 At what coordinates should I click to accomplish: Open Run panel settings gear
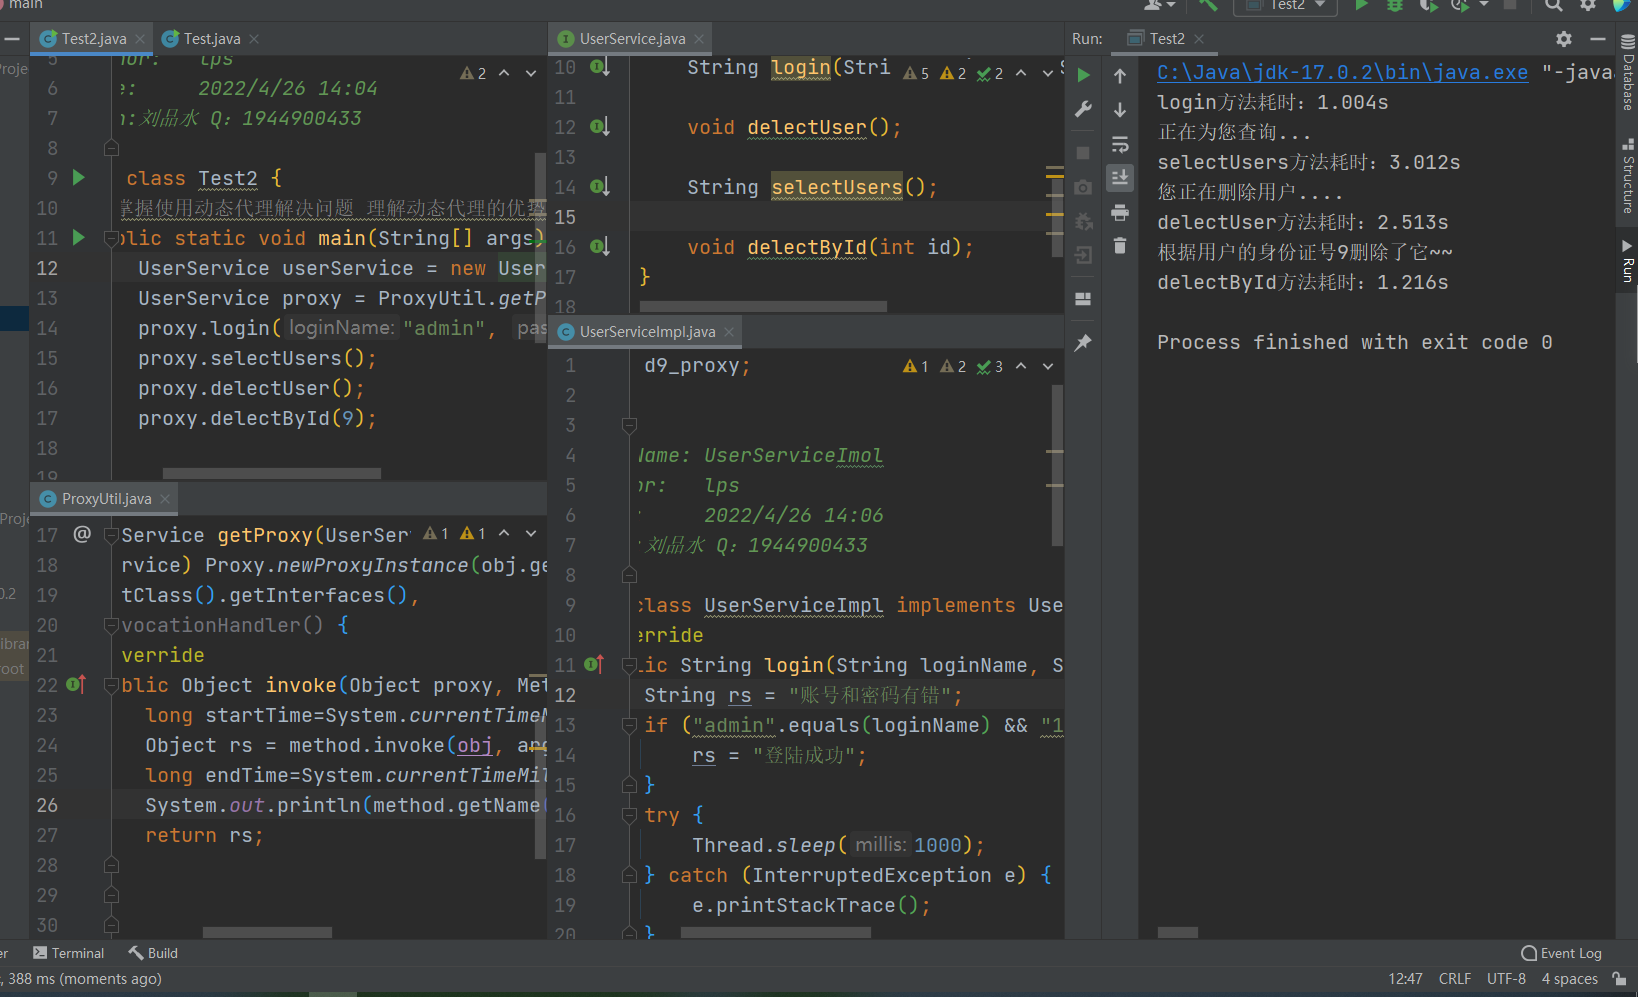click(x=1564, y=39)
